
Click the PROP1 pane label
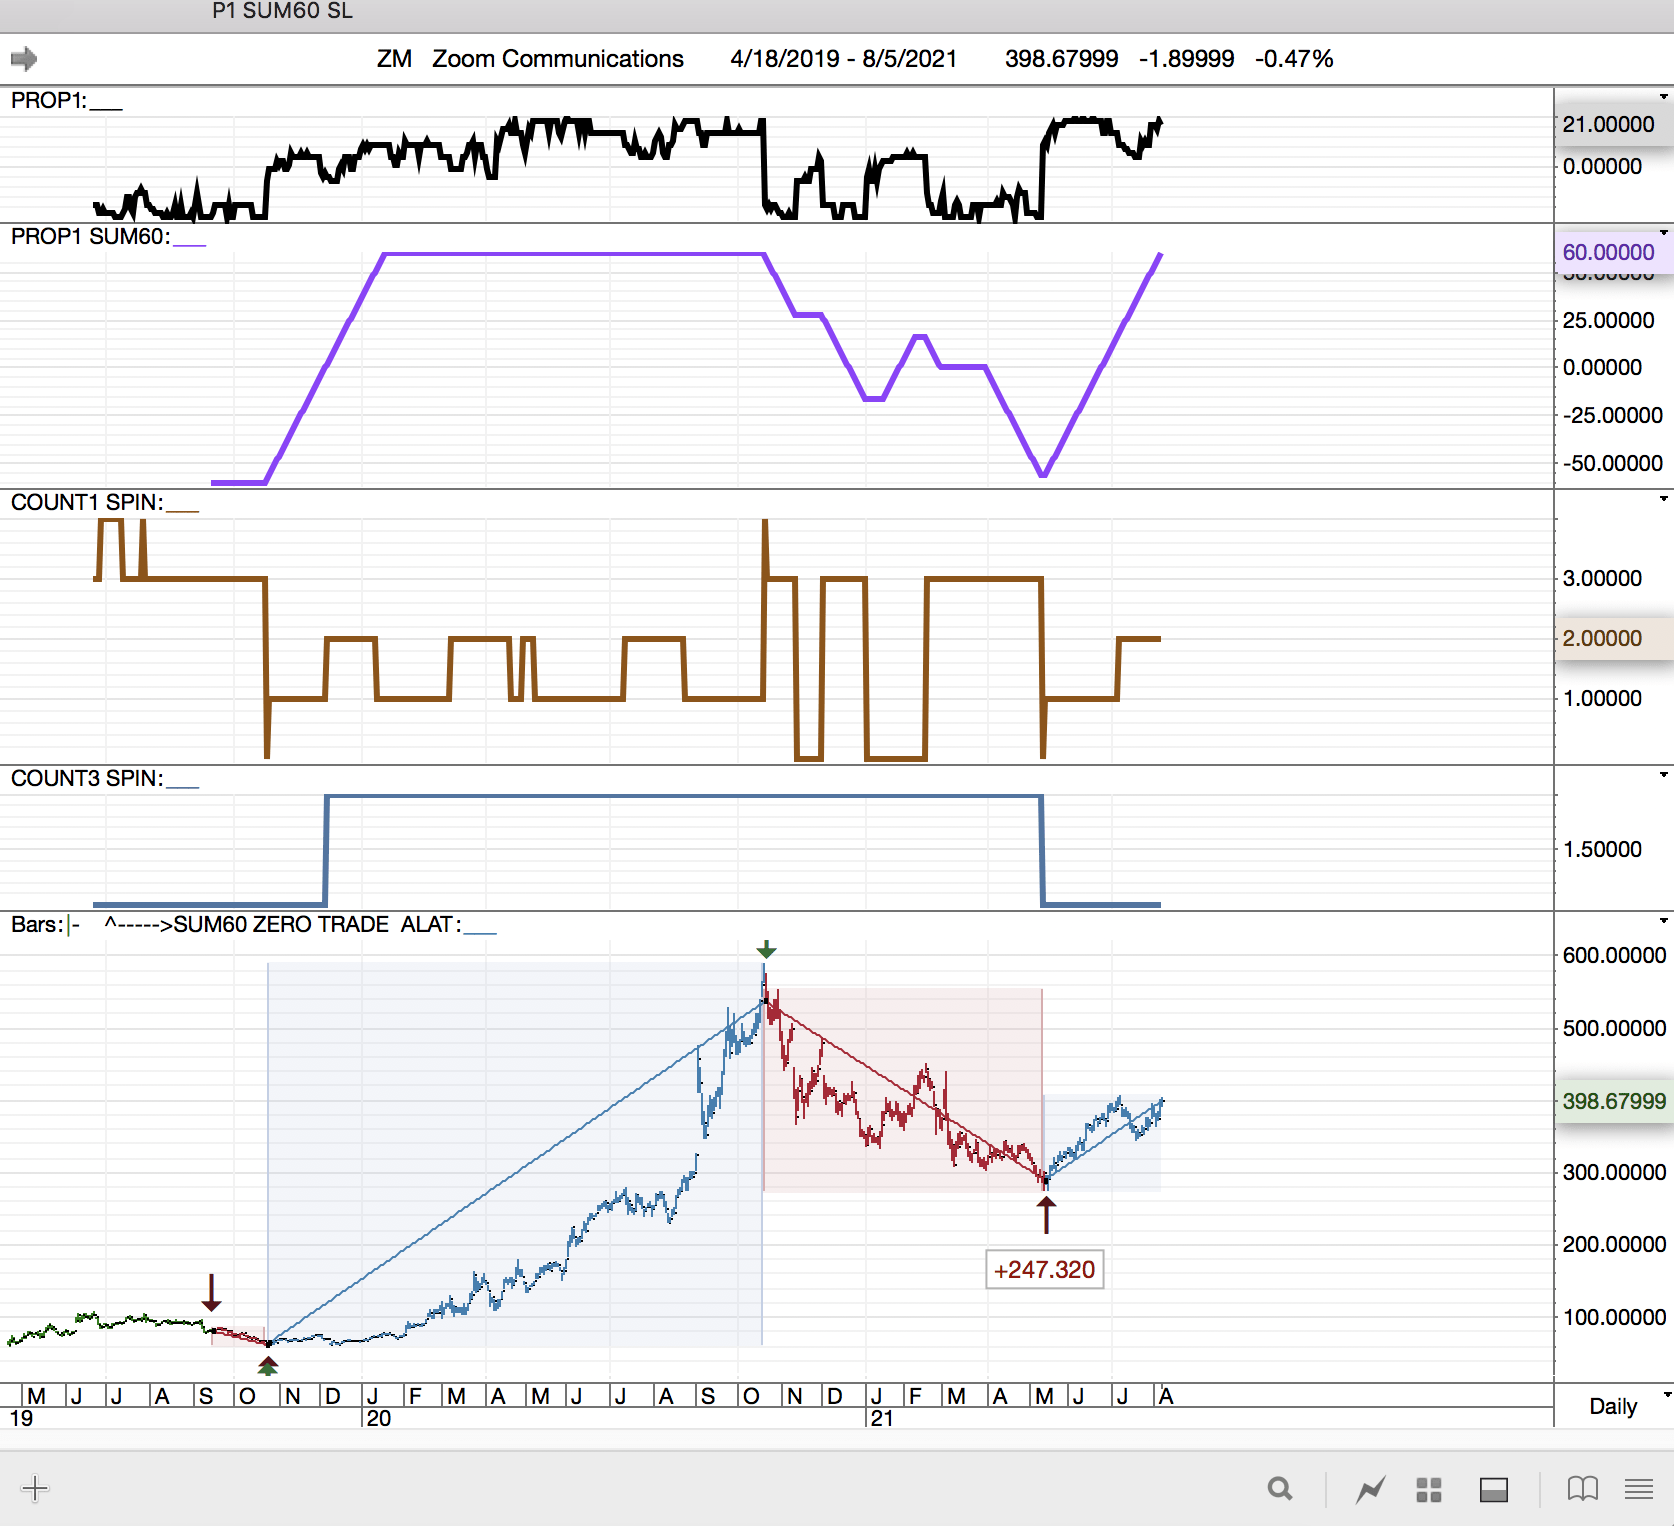click(49, 101)
